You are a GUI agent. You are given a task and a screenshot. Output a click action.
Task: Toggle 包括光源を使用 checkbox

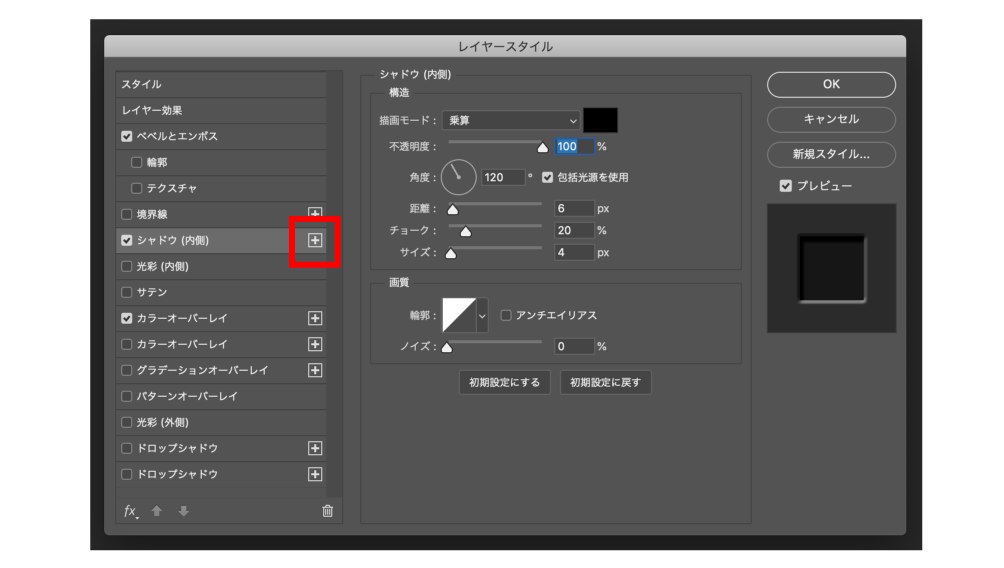tap(547, 177)
